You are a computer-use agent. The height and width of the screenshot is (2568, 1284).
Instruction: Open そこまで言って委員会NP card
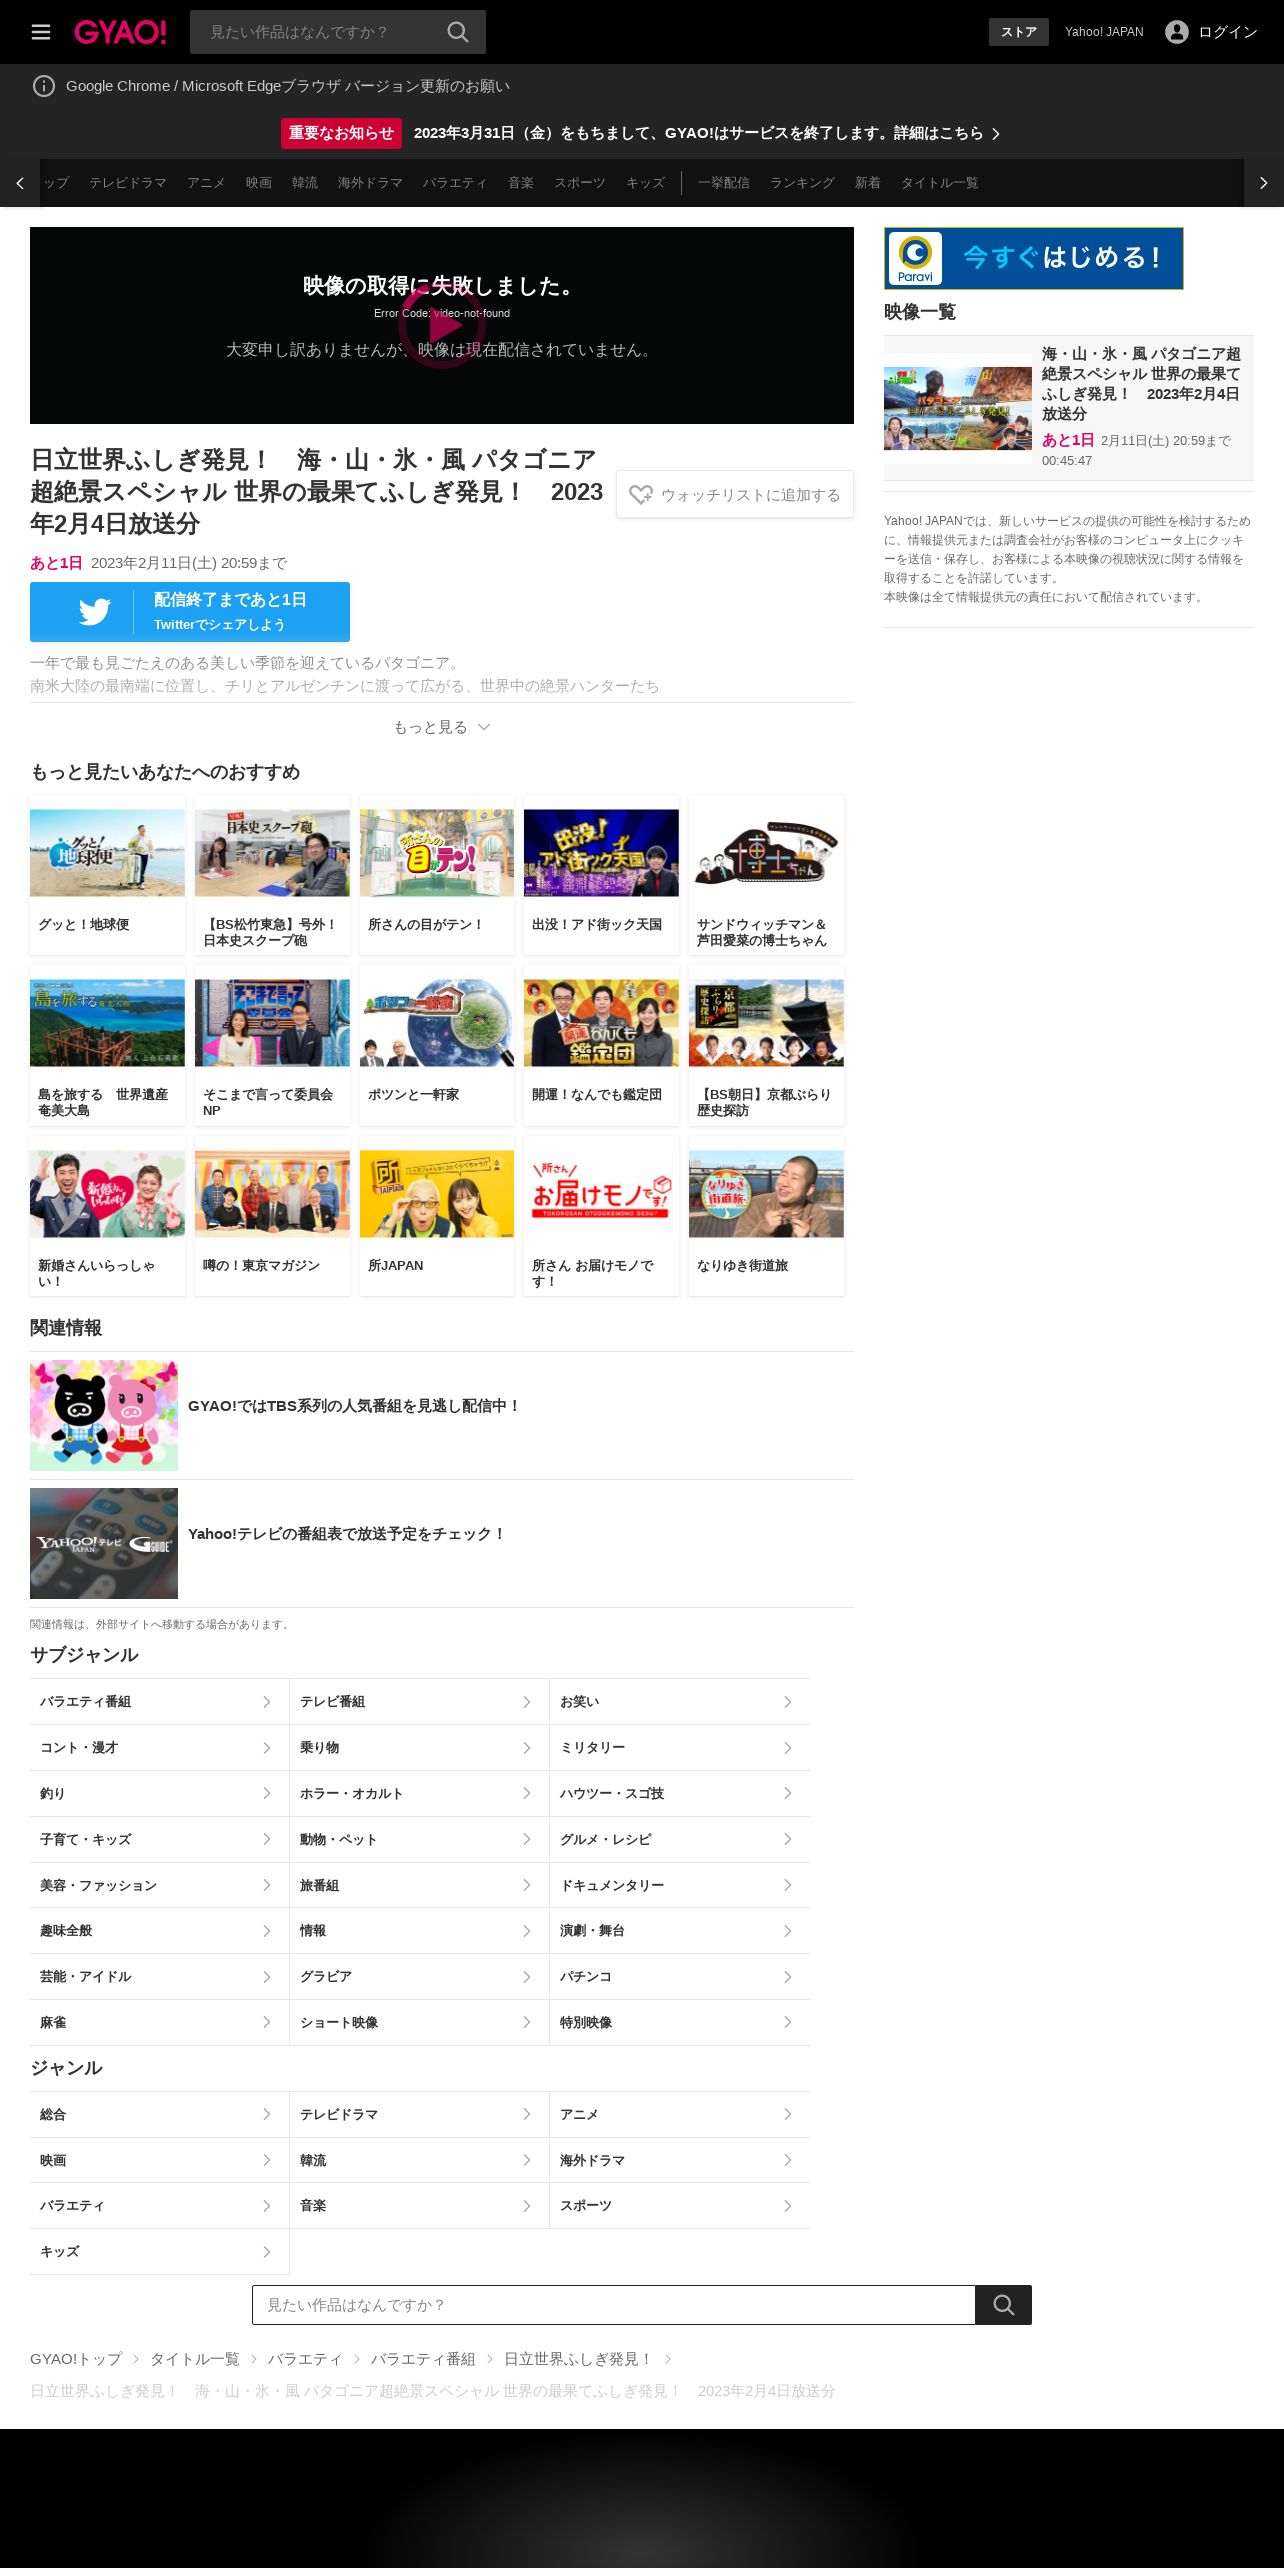coord(272,1046)
